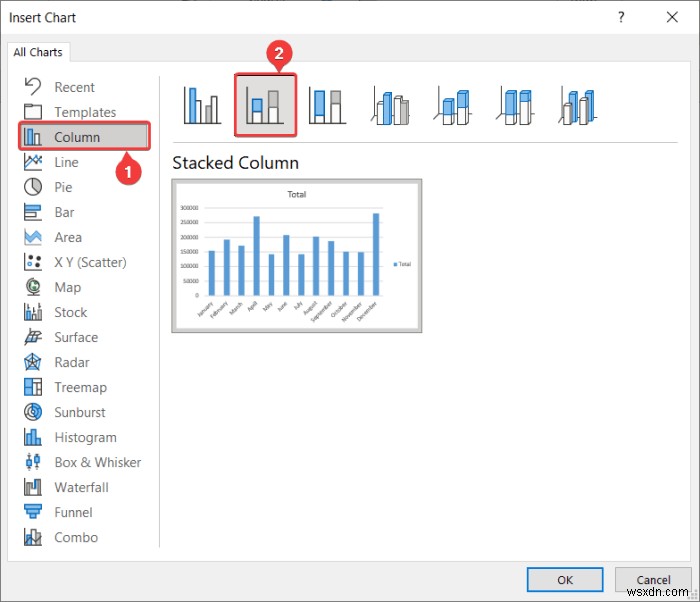Screen dimensions: 700x602
Task: Choose the Stacked Column preview thumbnail
Action: [297, 256]
